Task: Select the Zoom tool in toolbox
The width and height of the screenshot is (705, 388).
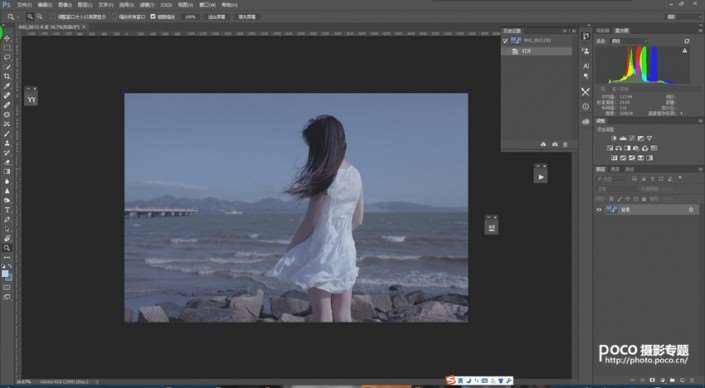Action: (7, 248)
